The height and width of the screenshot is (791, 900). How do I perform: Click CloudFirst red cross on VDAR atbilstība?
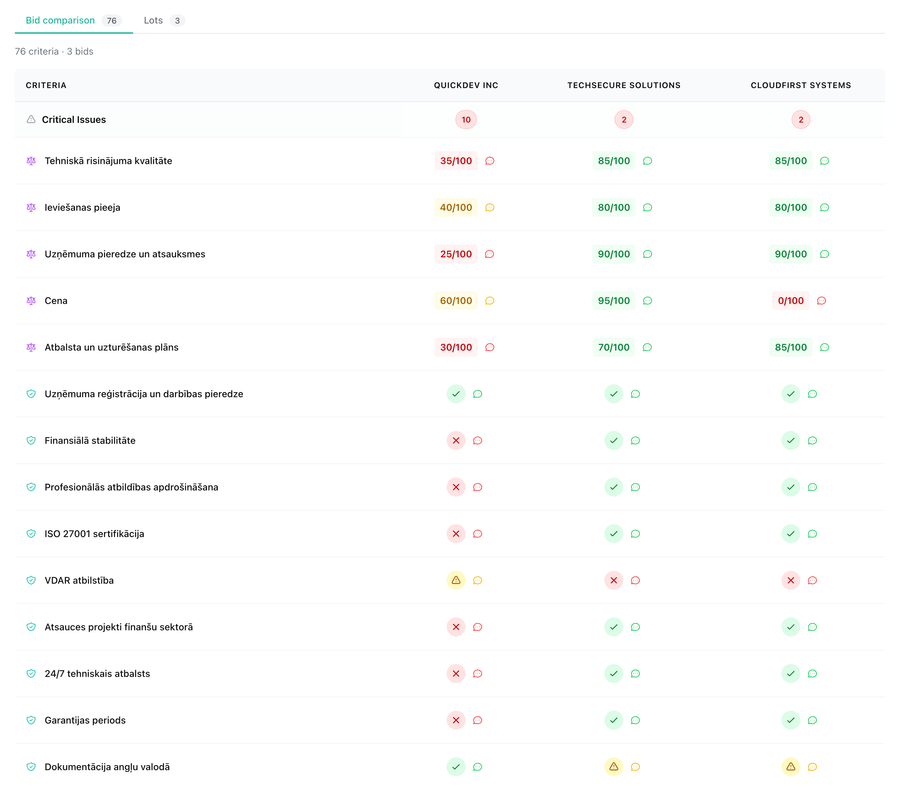791,581
